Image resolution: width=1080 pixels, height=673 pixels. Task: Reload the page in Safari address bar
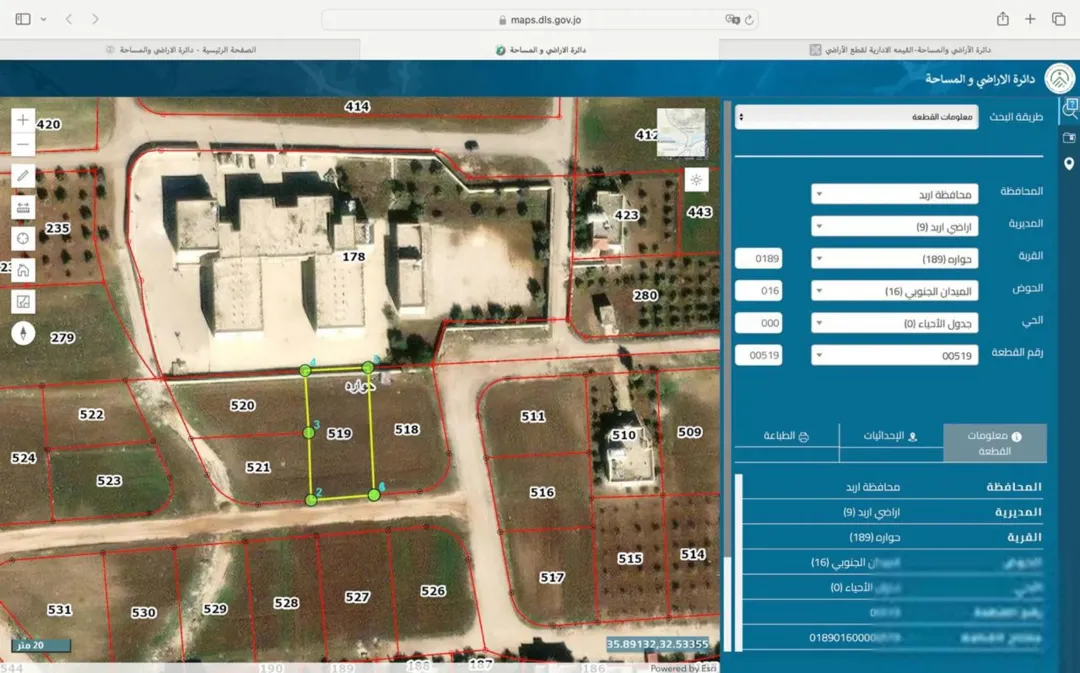pos(749,20)
